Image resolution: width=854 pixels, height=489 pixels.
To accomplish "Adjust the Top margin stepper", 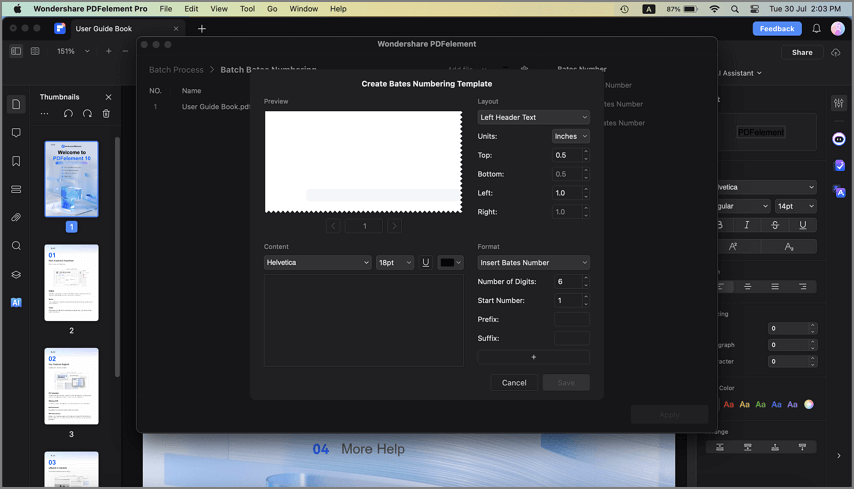I will [x=586, y=155].
